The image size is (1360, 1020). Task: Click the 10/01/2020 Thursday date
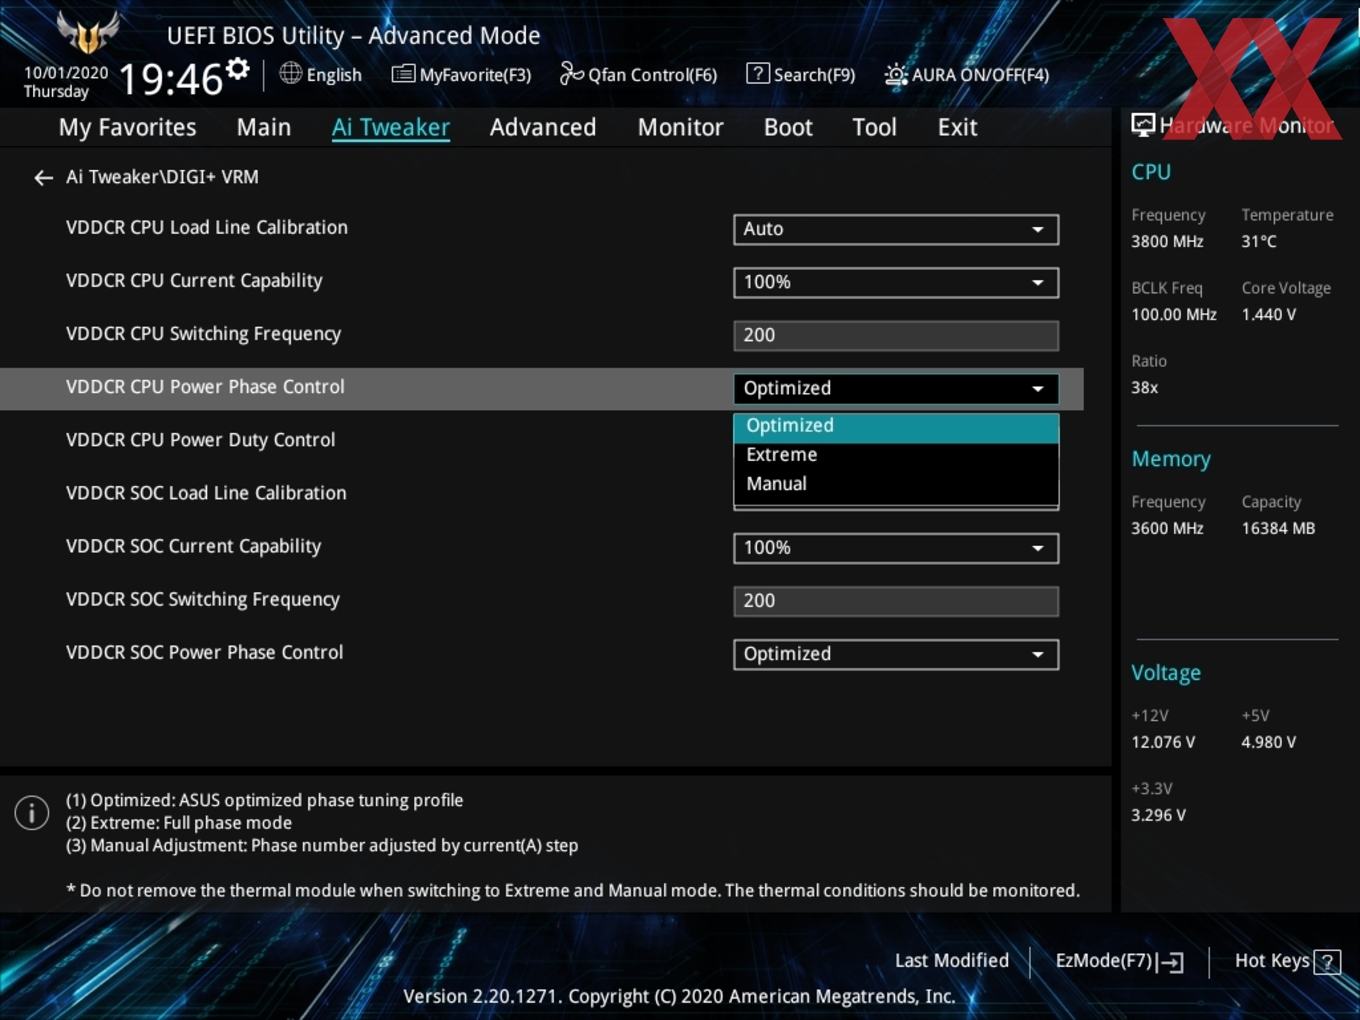pyautogui.click(x=66, y=82)
